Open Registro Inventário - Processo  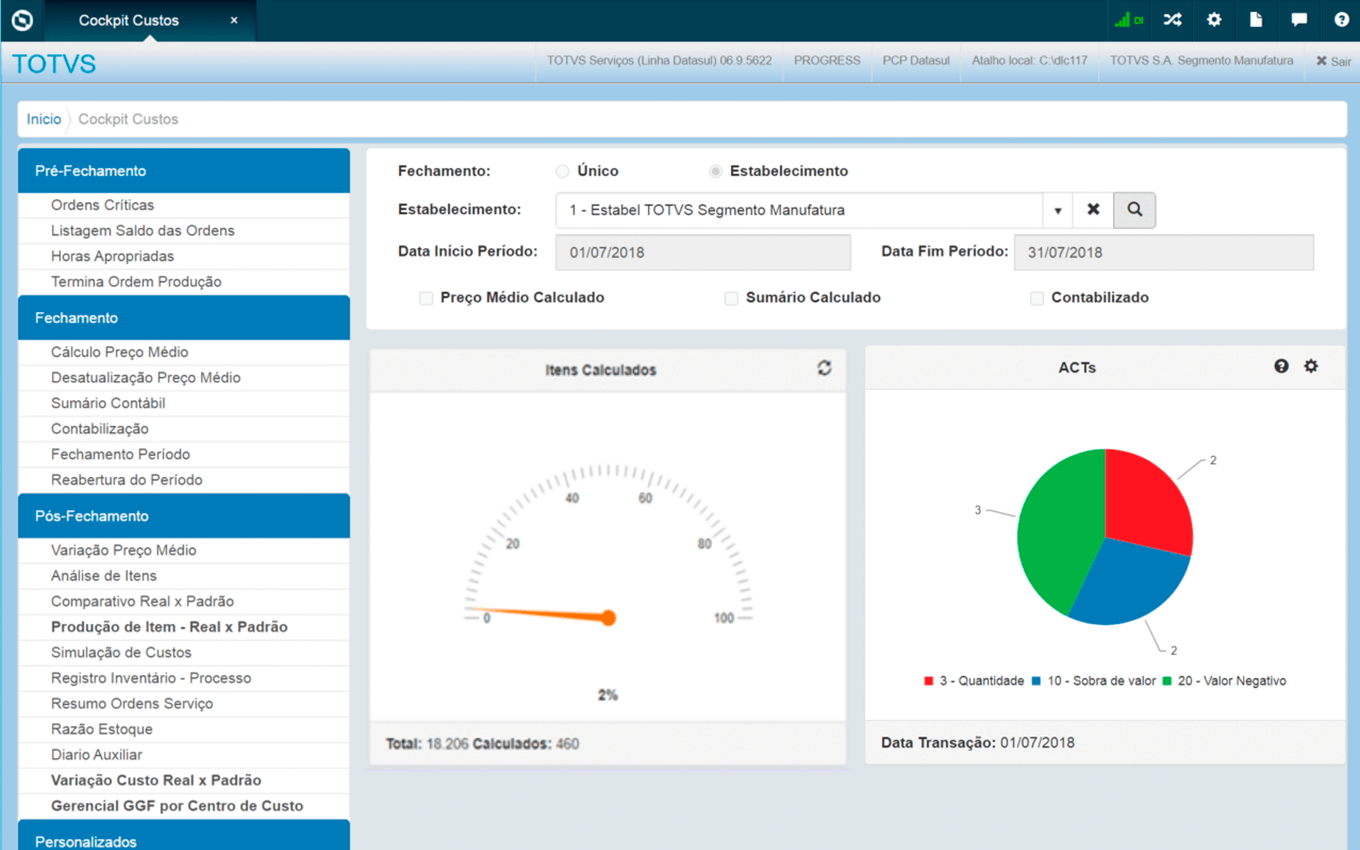[184, 678]
